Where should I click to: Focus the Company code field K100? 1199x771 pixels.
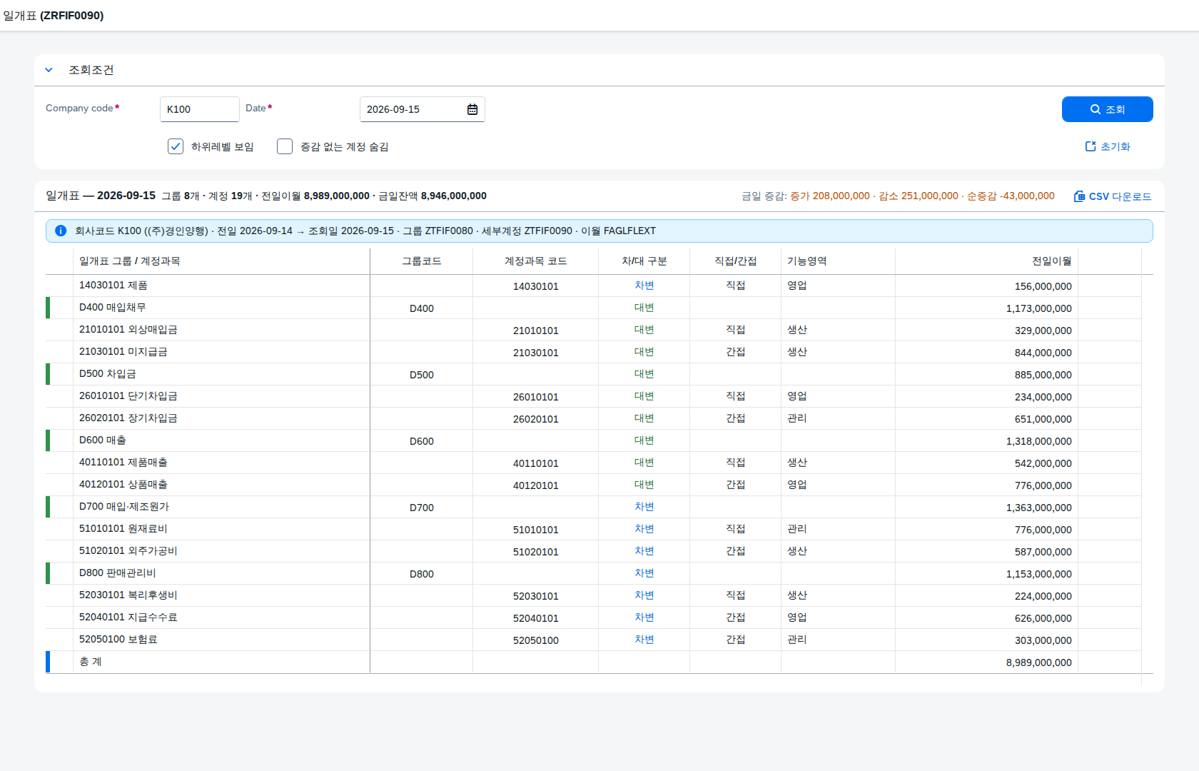[200, 109]
